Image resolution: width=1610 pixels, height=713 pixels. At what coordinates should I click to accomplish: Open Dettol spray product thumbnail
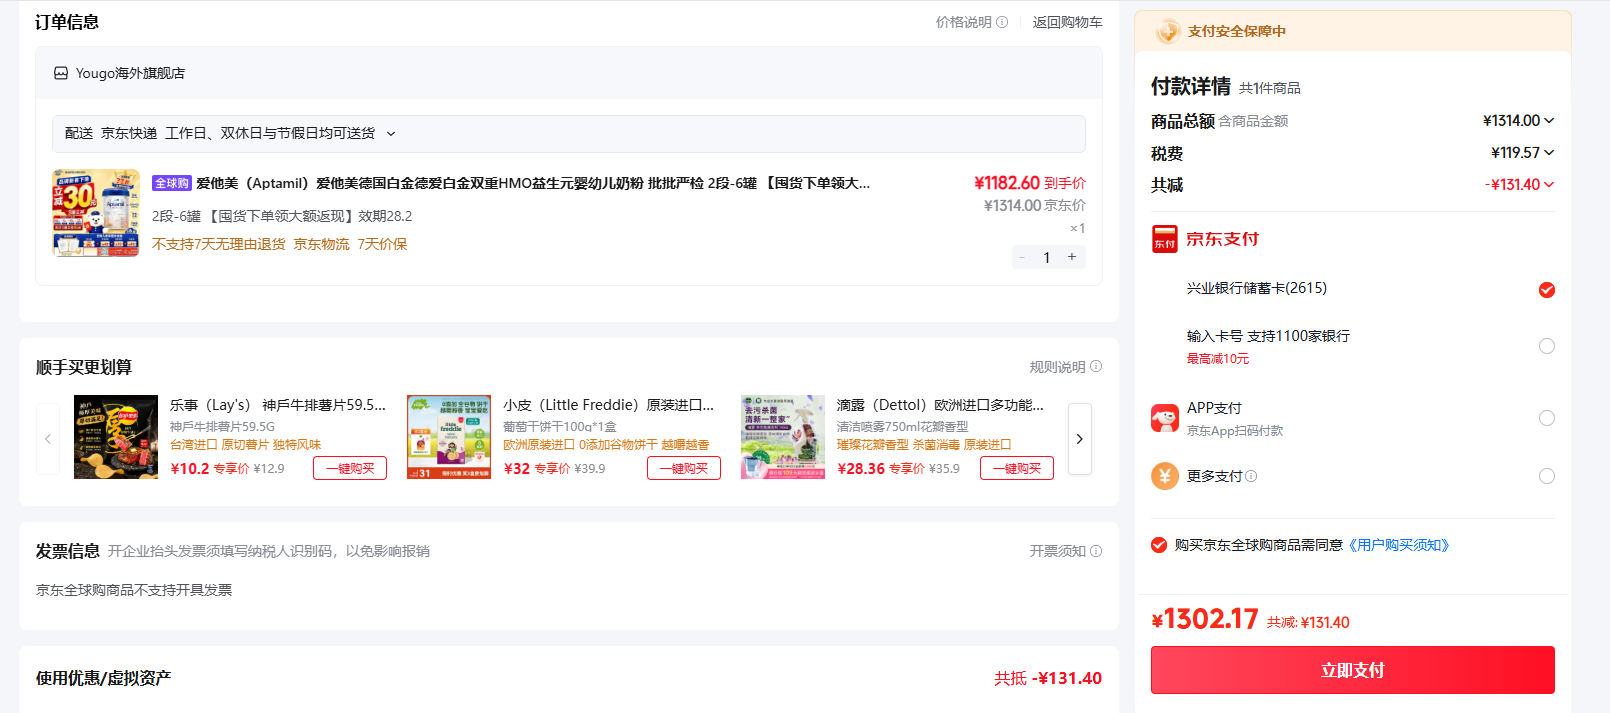pyautogui.click(x=783, y=437)
